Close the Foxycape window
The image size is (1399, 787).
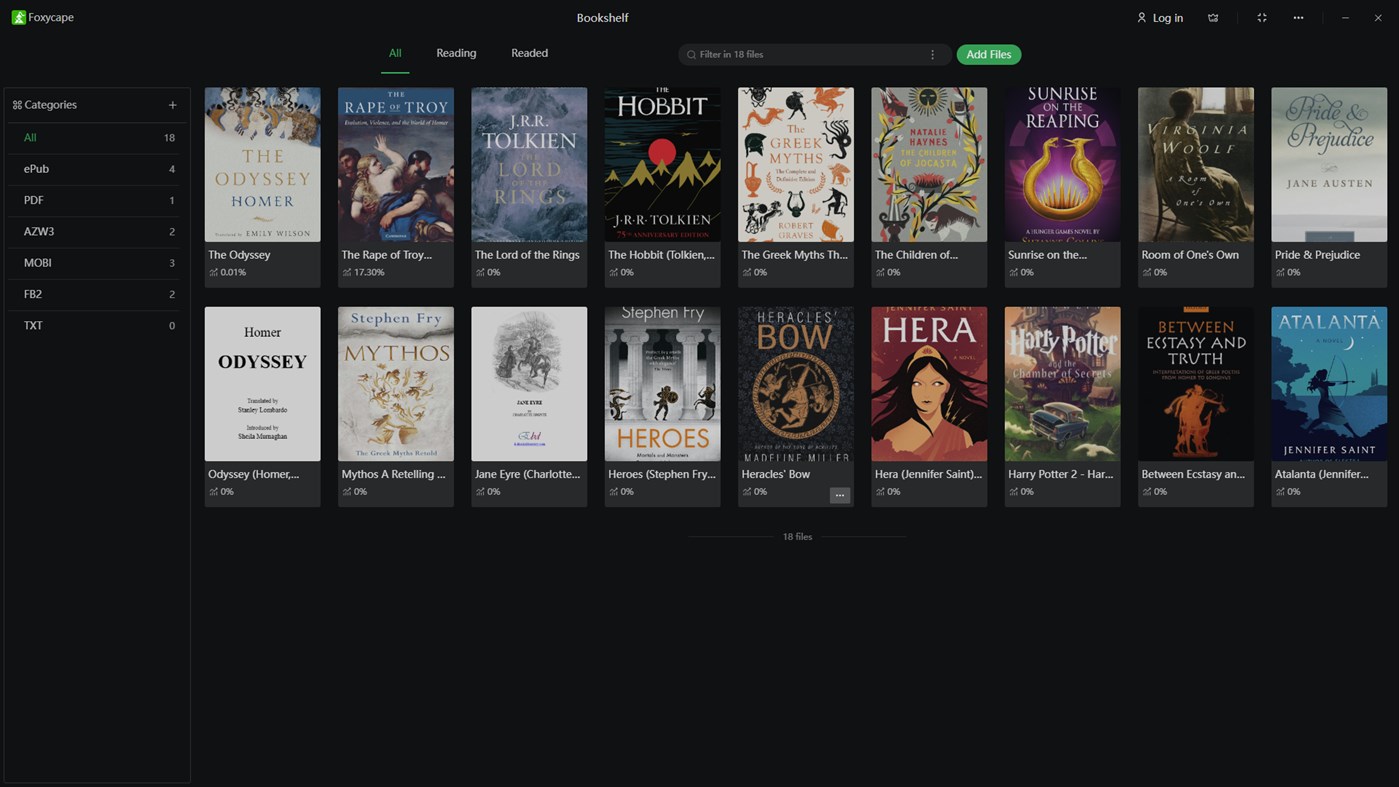[1378, 18]
